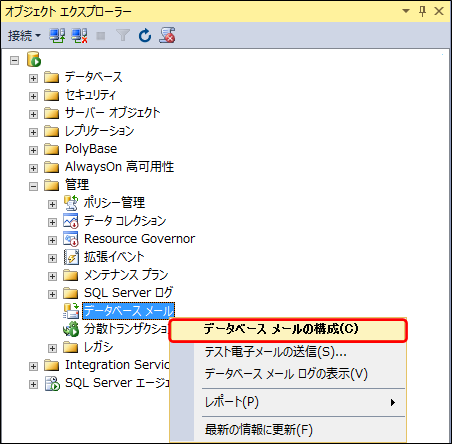Expand the PolyBase folder
This screenshot has height=444, width=452.
[33, 150]
